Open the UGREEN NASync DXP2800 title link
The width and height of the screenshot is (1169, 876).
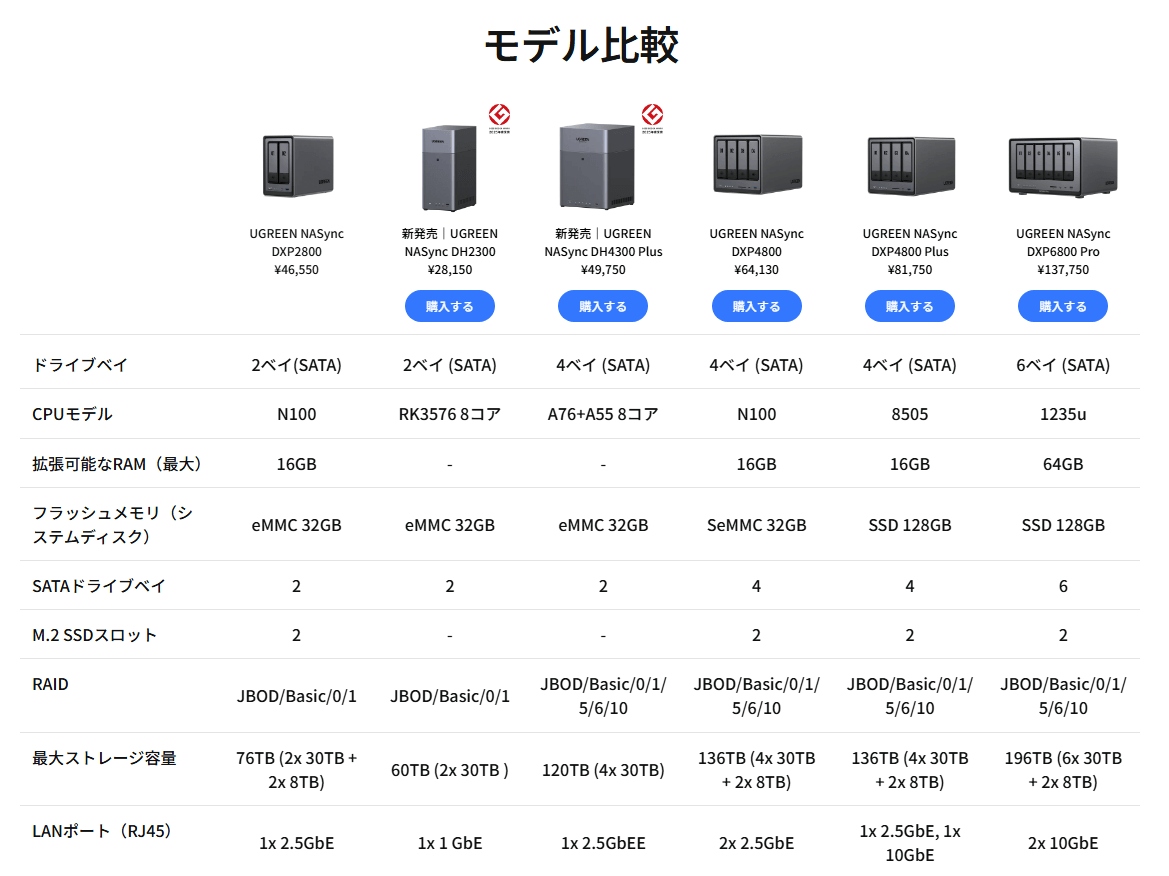point(296,243)
